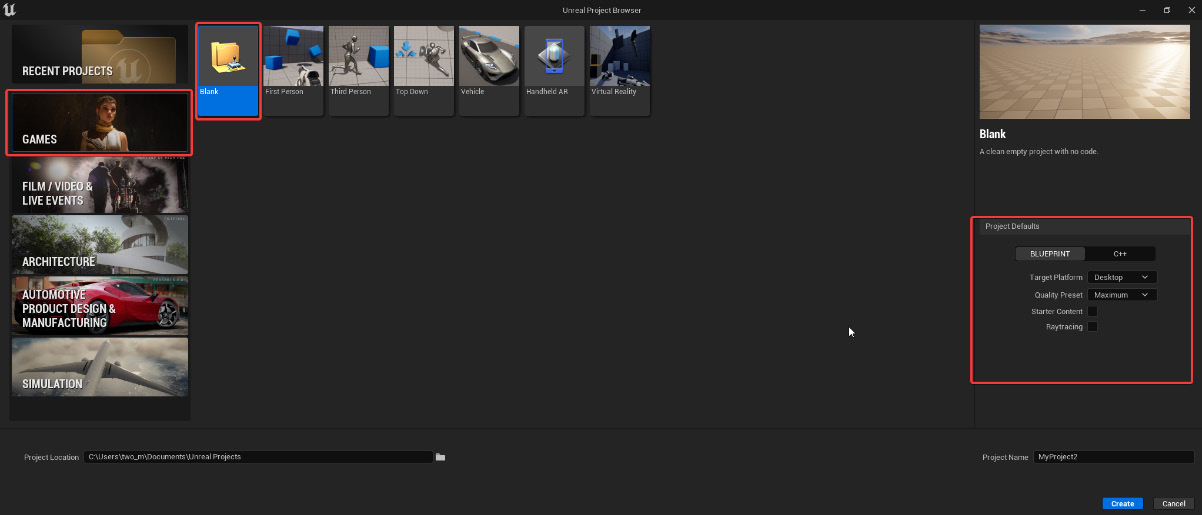This screenshot has height=515, width=1202.
Task: Open the Recent Projects category
Action: tap(100, 56)
